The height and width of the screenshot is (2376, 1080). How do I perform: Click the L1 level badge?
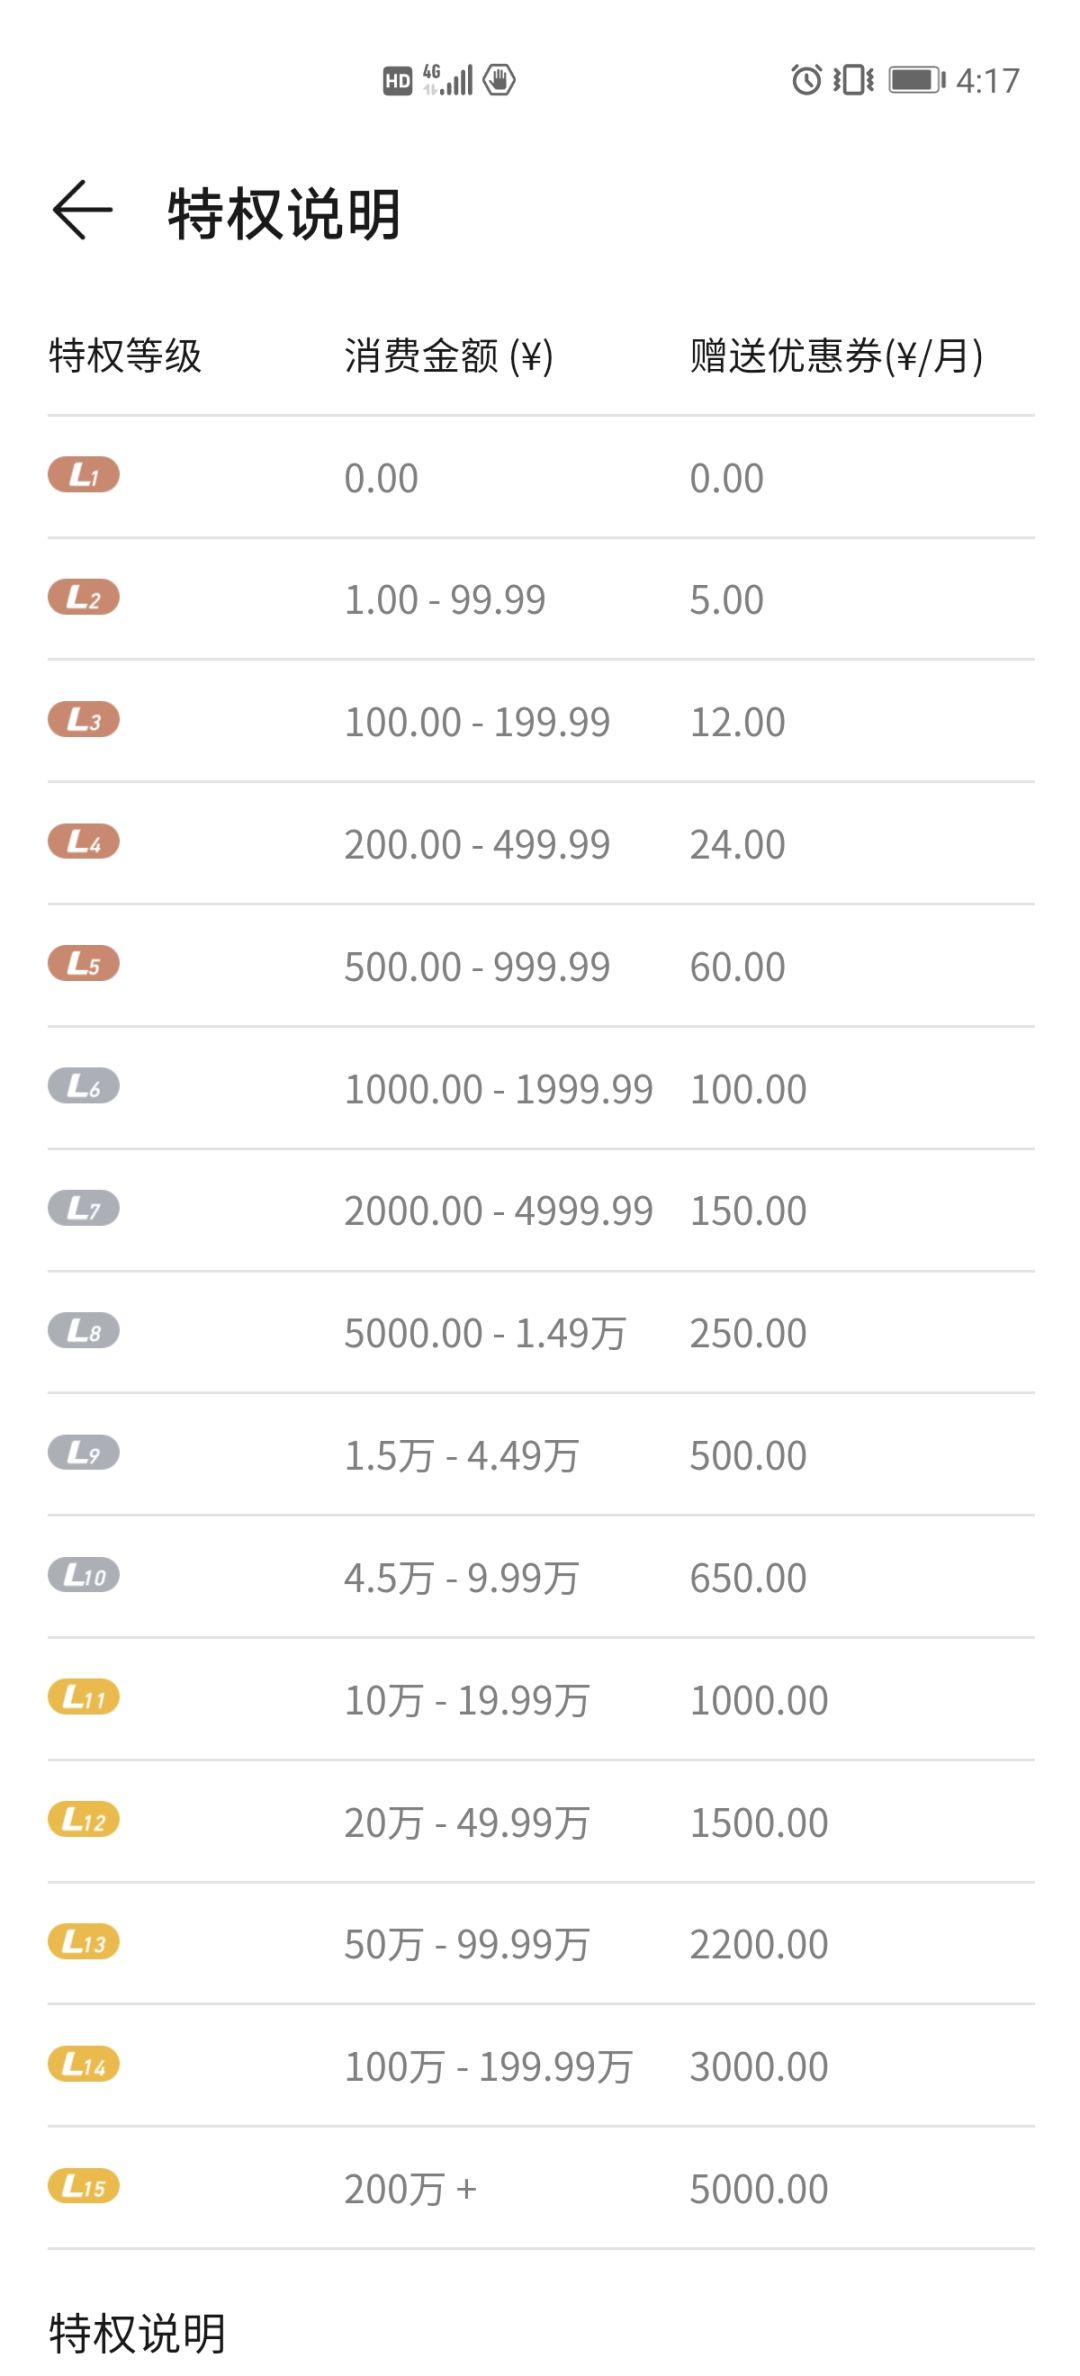point(84,475)
